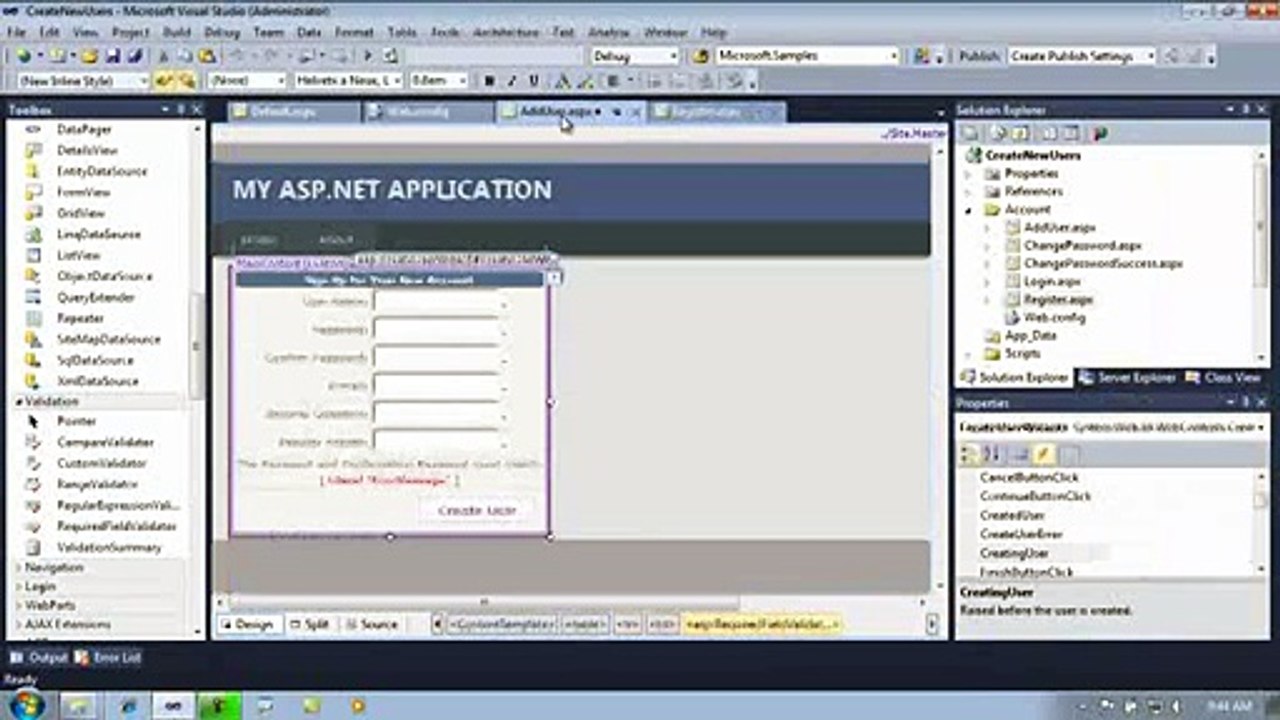The image size is (1280, 720).
Task: Select the FormView toolbox control
Action: coord(84,192)
